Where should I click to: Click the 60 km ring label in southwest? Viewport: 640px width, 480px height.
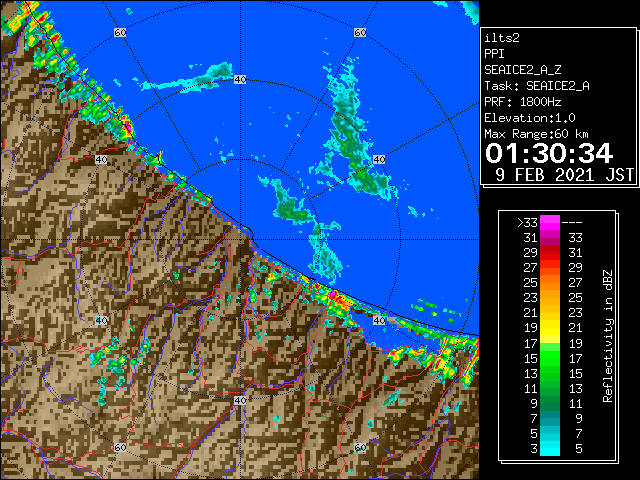tap(120, 448)
